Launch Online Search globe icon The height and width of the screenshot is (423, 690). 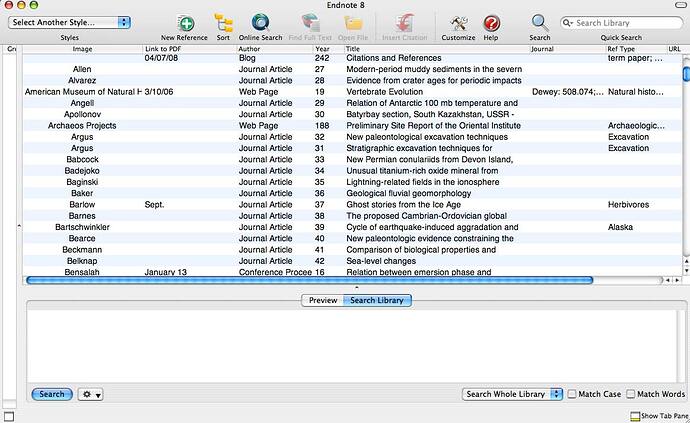261,23
